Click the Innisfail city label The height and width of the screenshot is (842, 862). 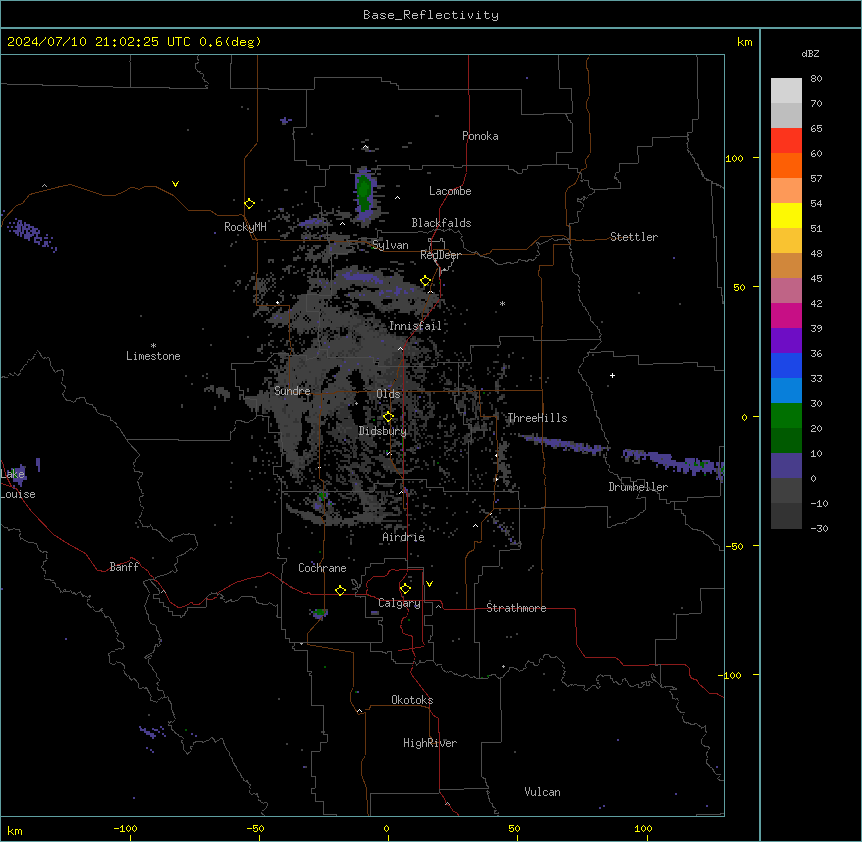(415, 326)
